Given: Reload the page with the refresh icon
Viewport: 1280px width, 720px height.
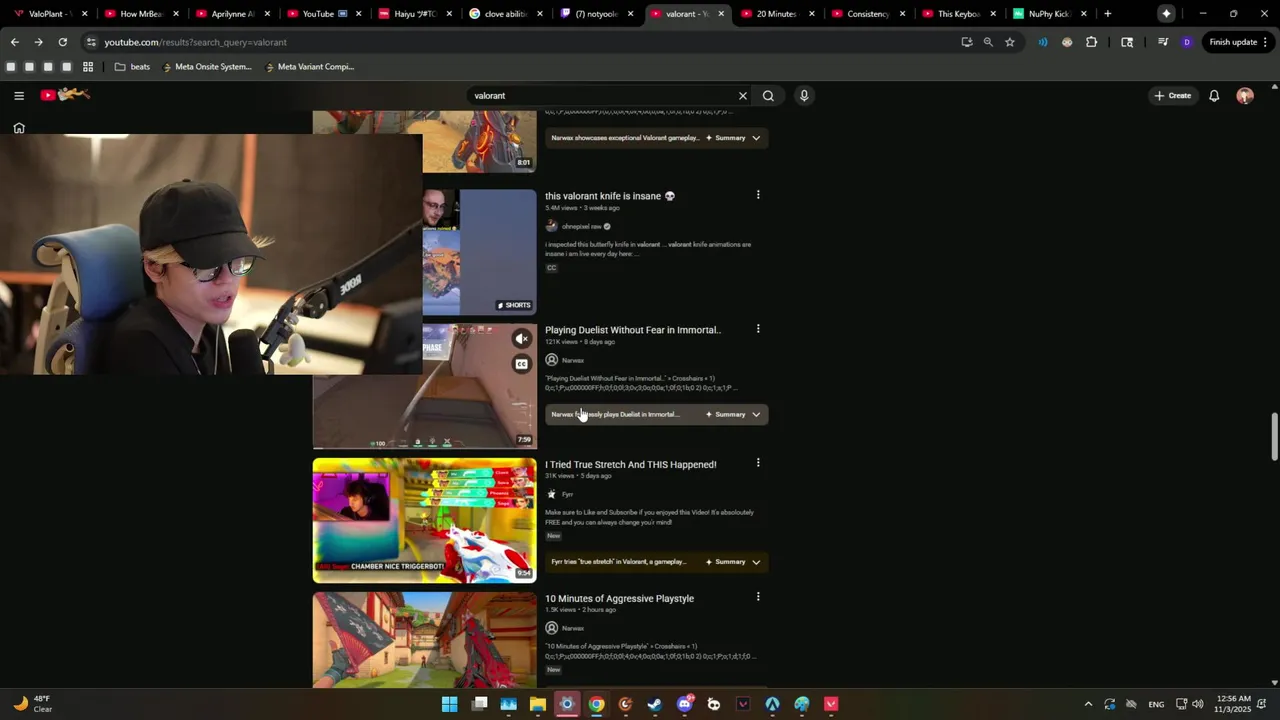Looking at the screenshot, I should [62, 42].
